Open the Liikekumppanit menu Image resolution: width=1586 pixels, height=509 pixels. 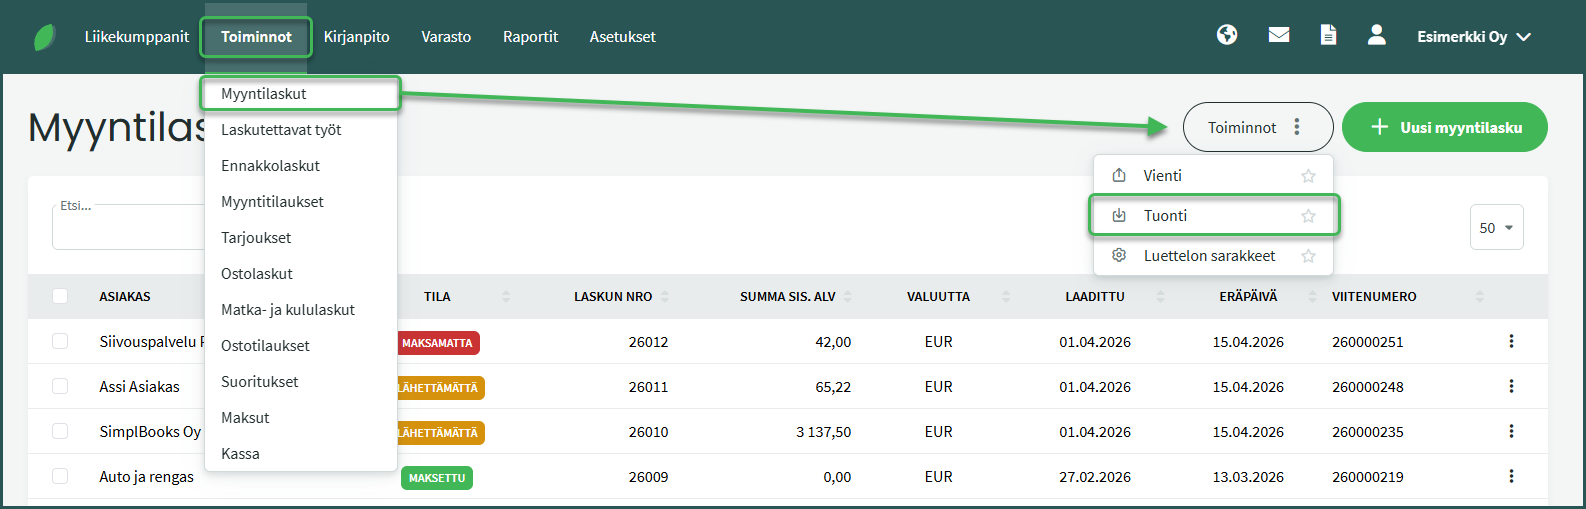point(137,36)
